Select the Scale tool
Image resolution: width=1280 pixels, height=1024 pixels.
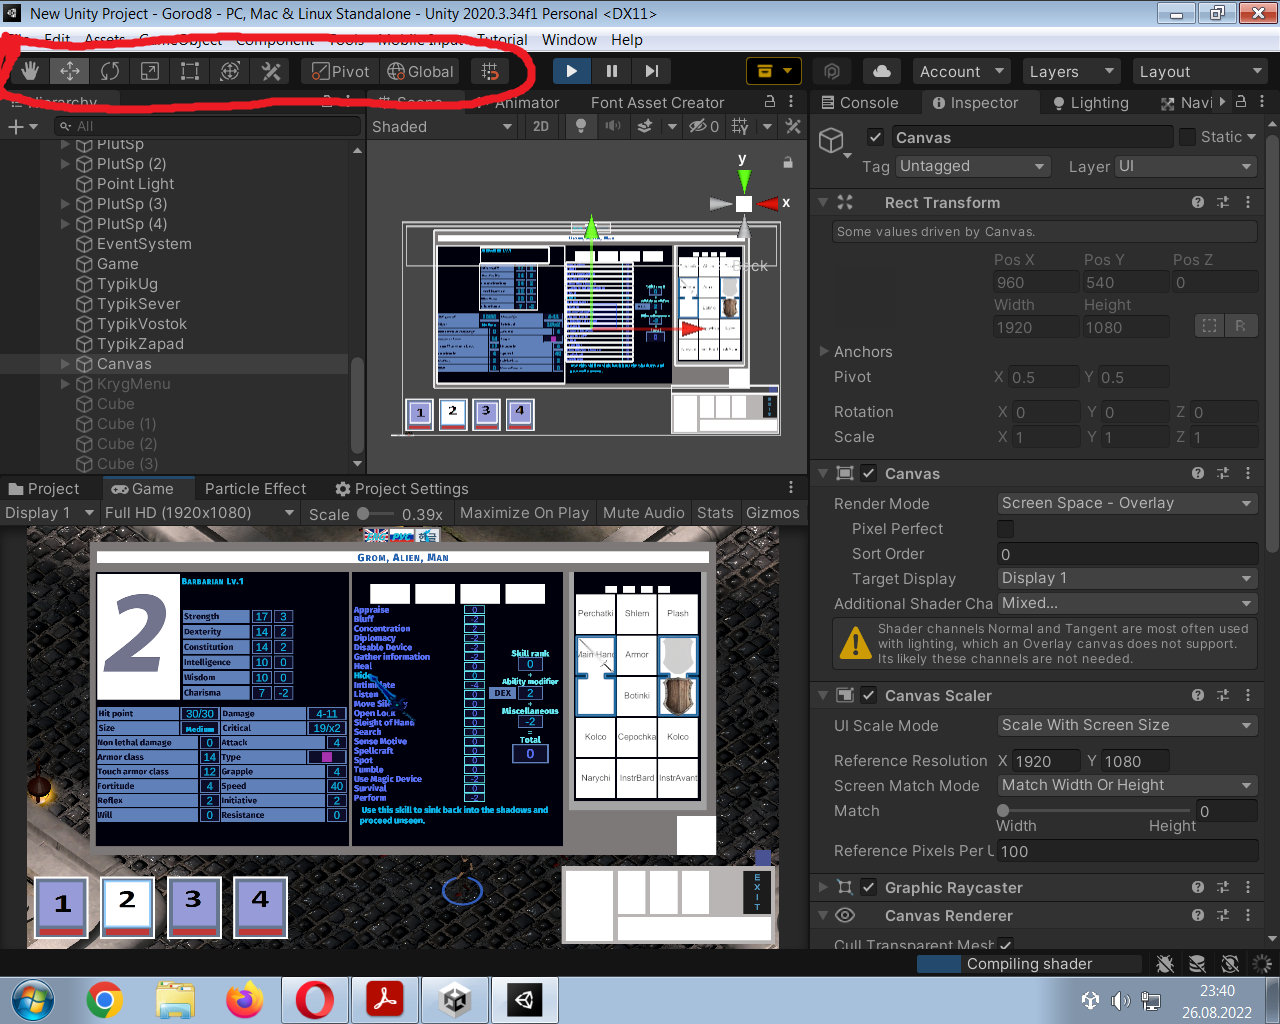tap(150, 71)
